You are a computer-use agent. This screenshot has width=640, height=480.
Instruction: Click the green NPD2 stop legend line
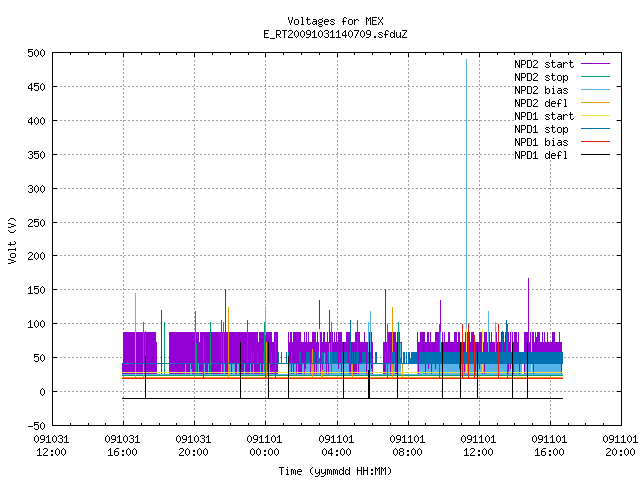pos(595,76)
